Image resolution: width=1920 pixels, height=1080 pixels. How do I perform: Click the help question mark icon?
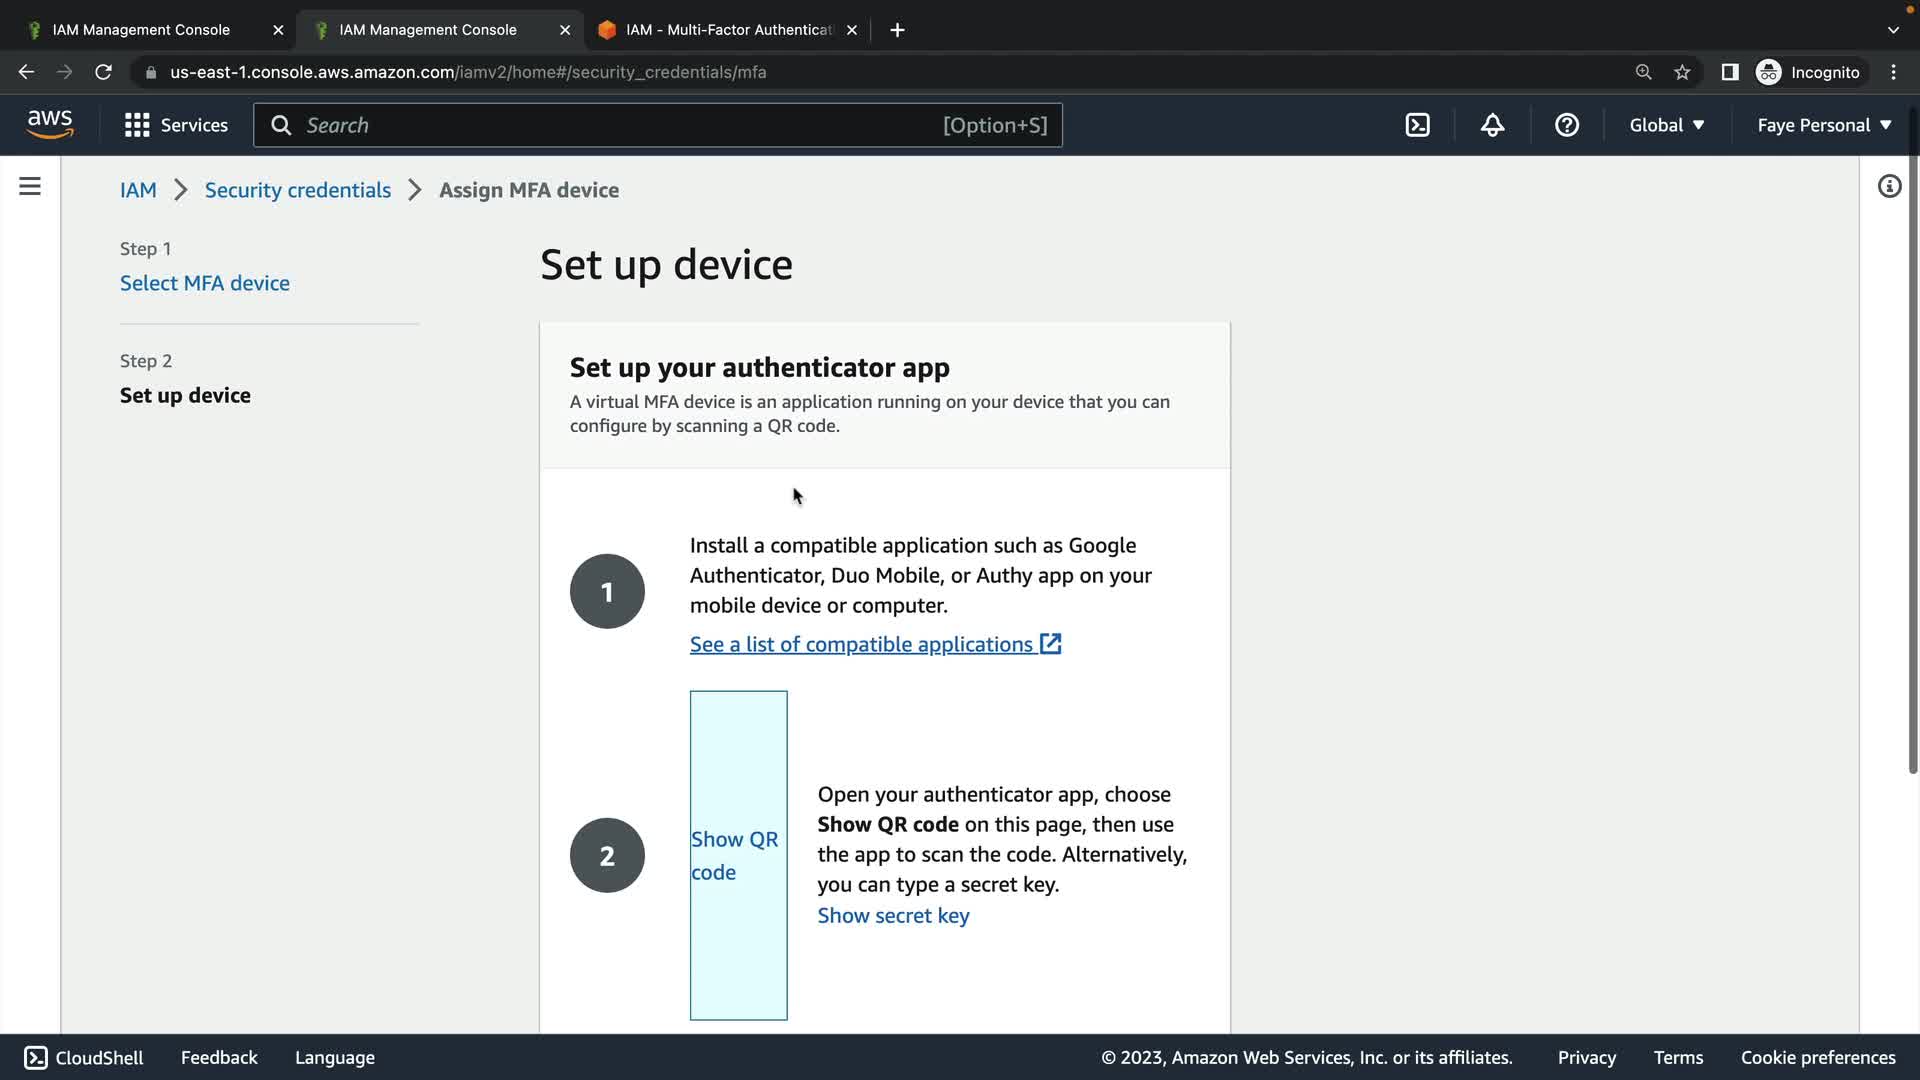coord(1566,125)
